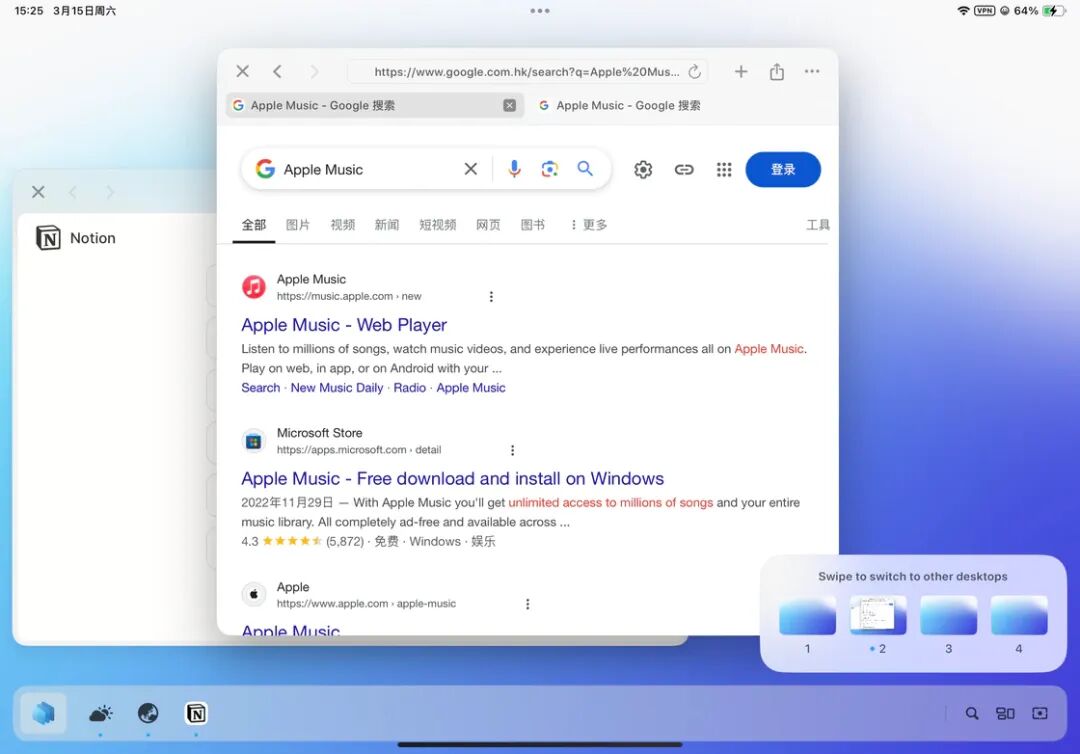Launch the weather app in the dock
This screenshot has width=1080, height=754.
point(101,714)
